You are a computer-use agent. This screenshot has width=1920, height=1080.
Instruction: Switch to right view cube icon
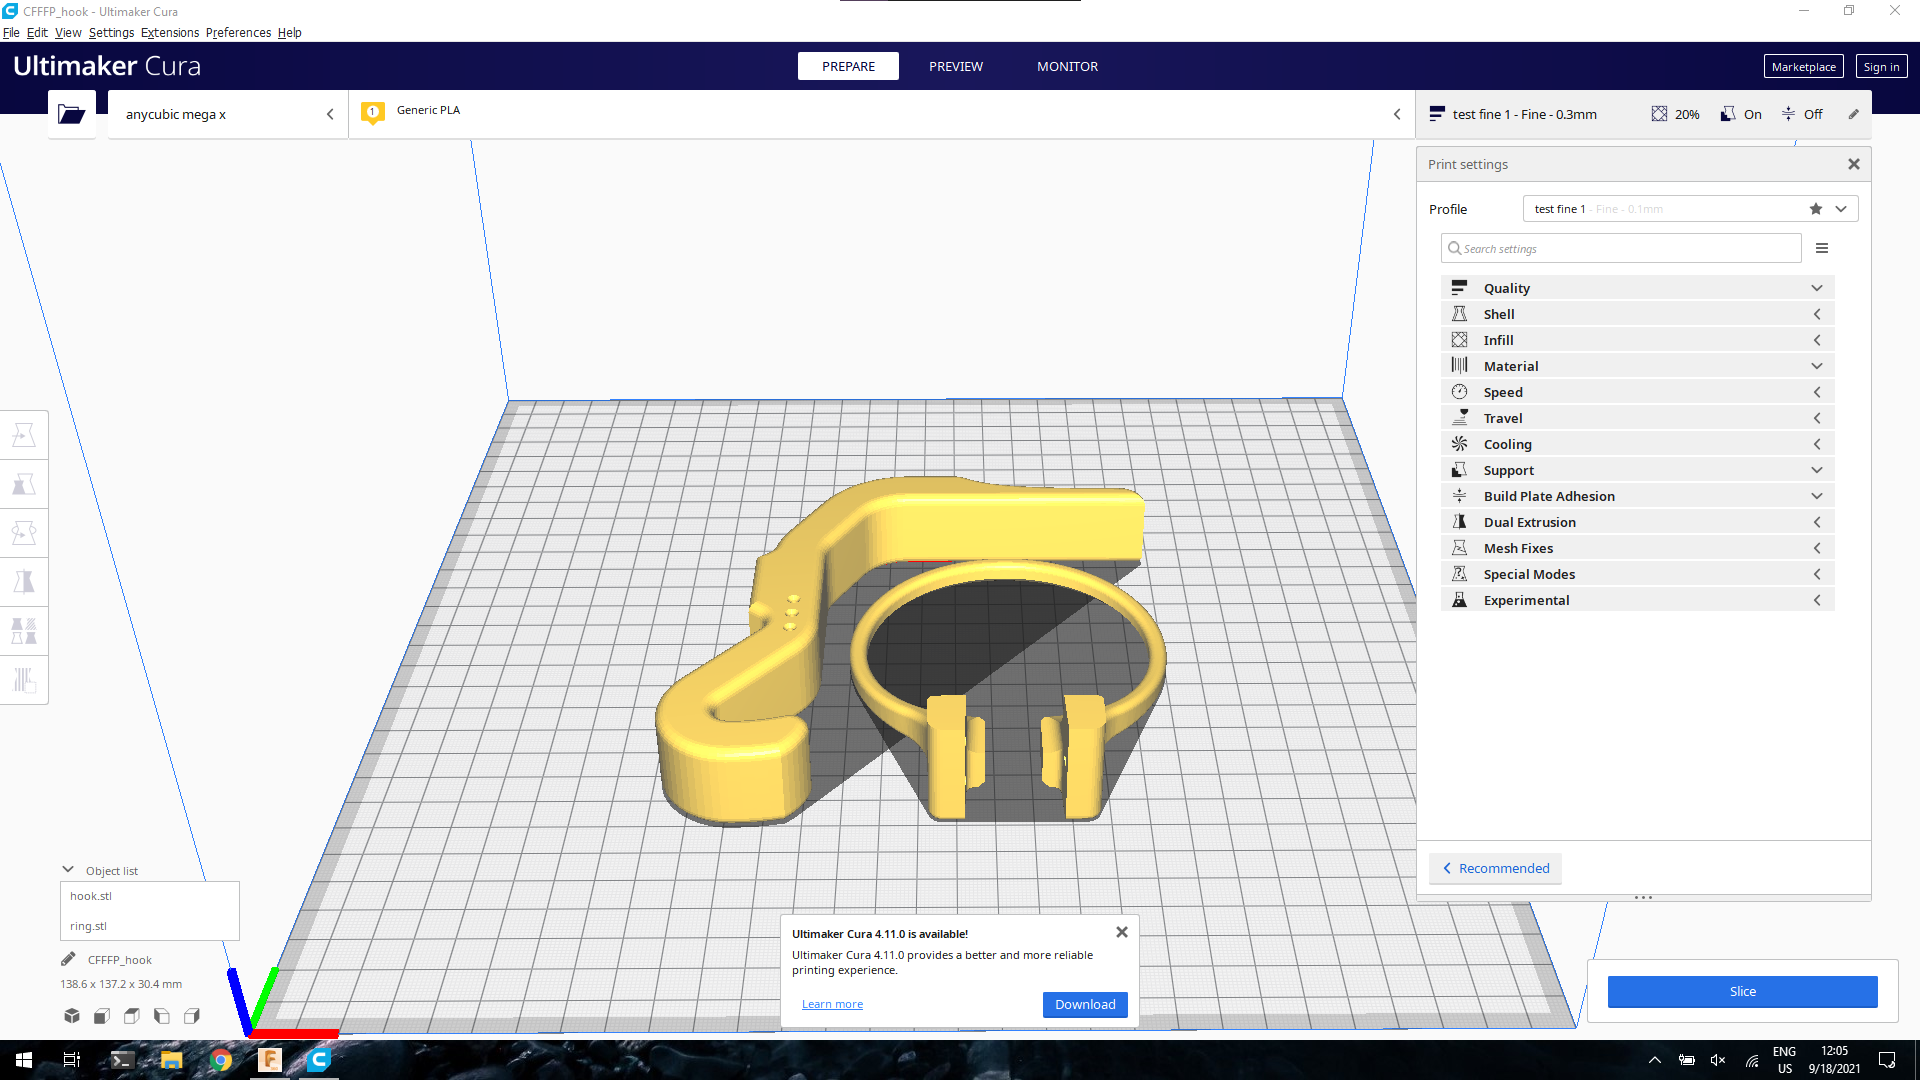(x=192, y=1016)
